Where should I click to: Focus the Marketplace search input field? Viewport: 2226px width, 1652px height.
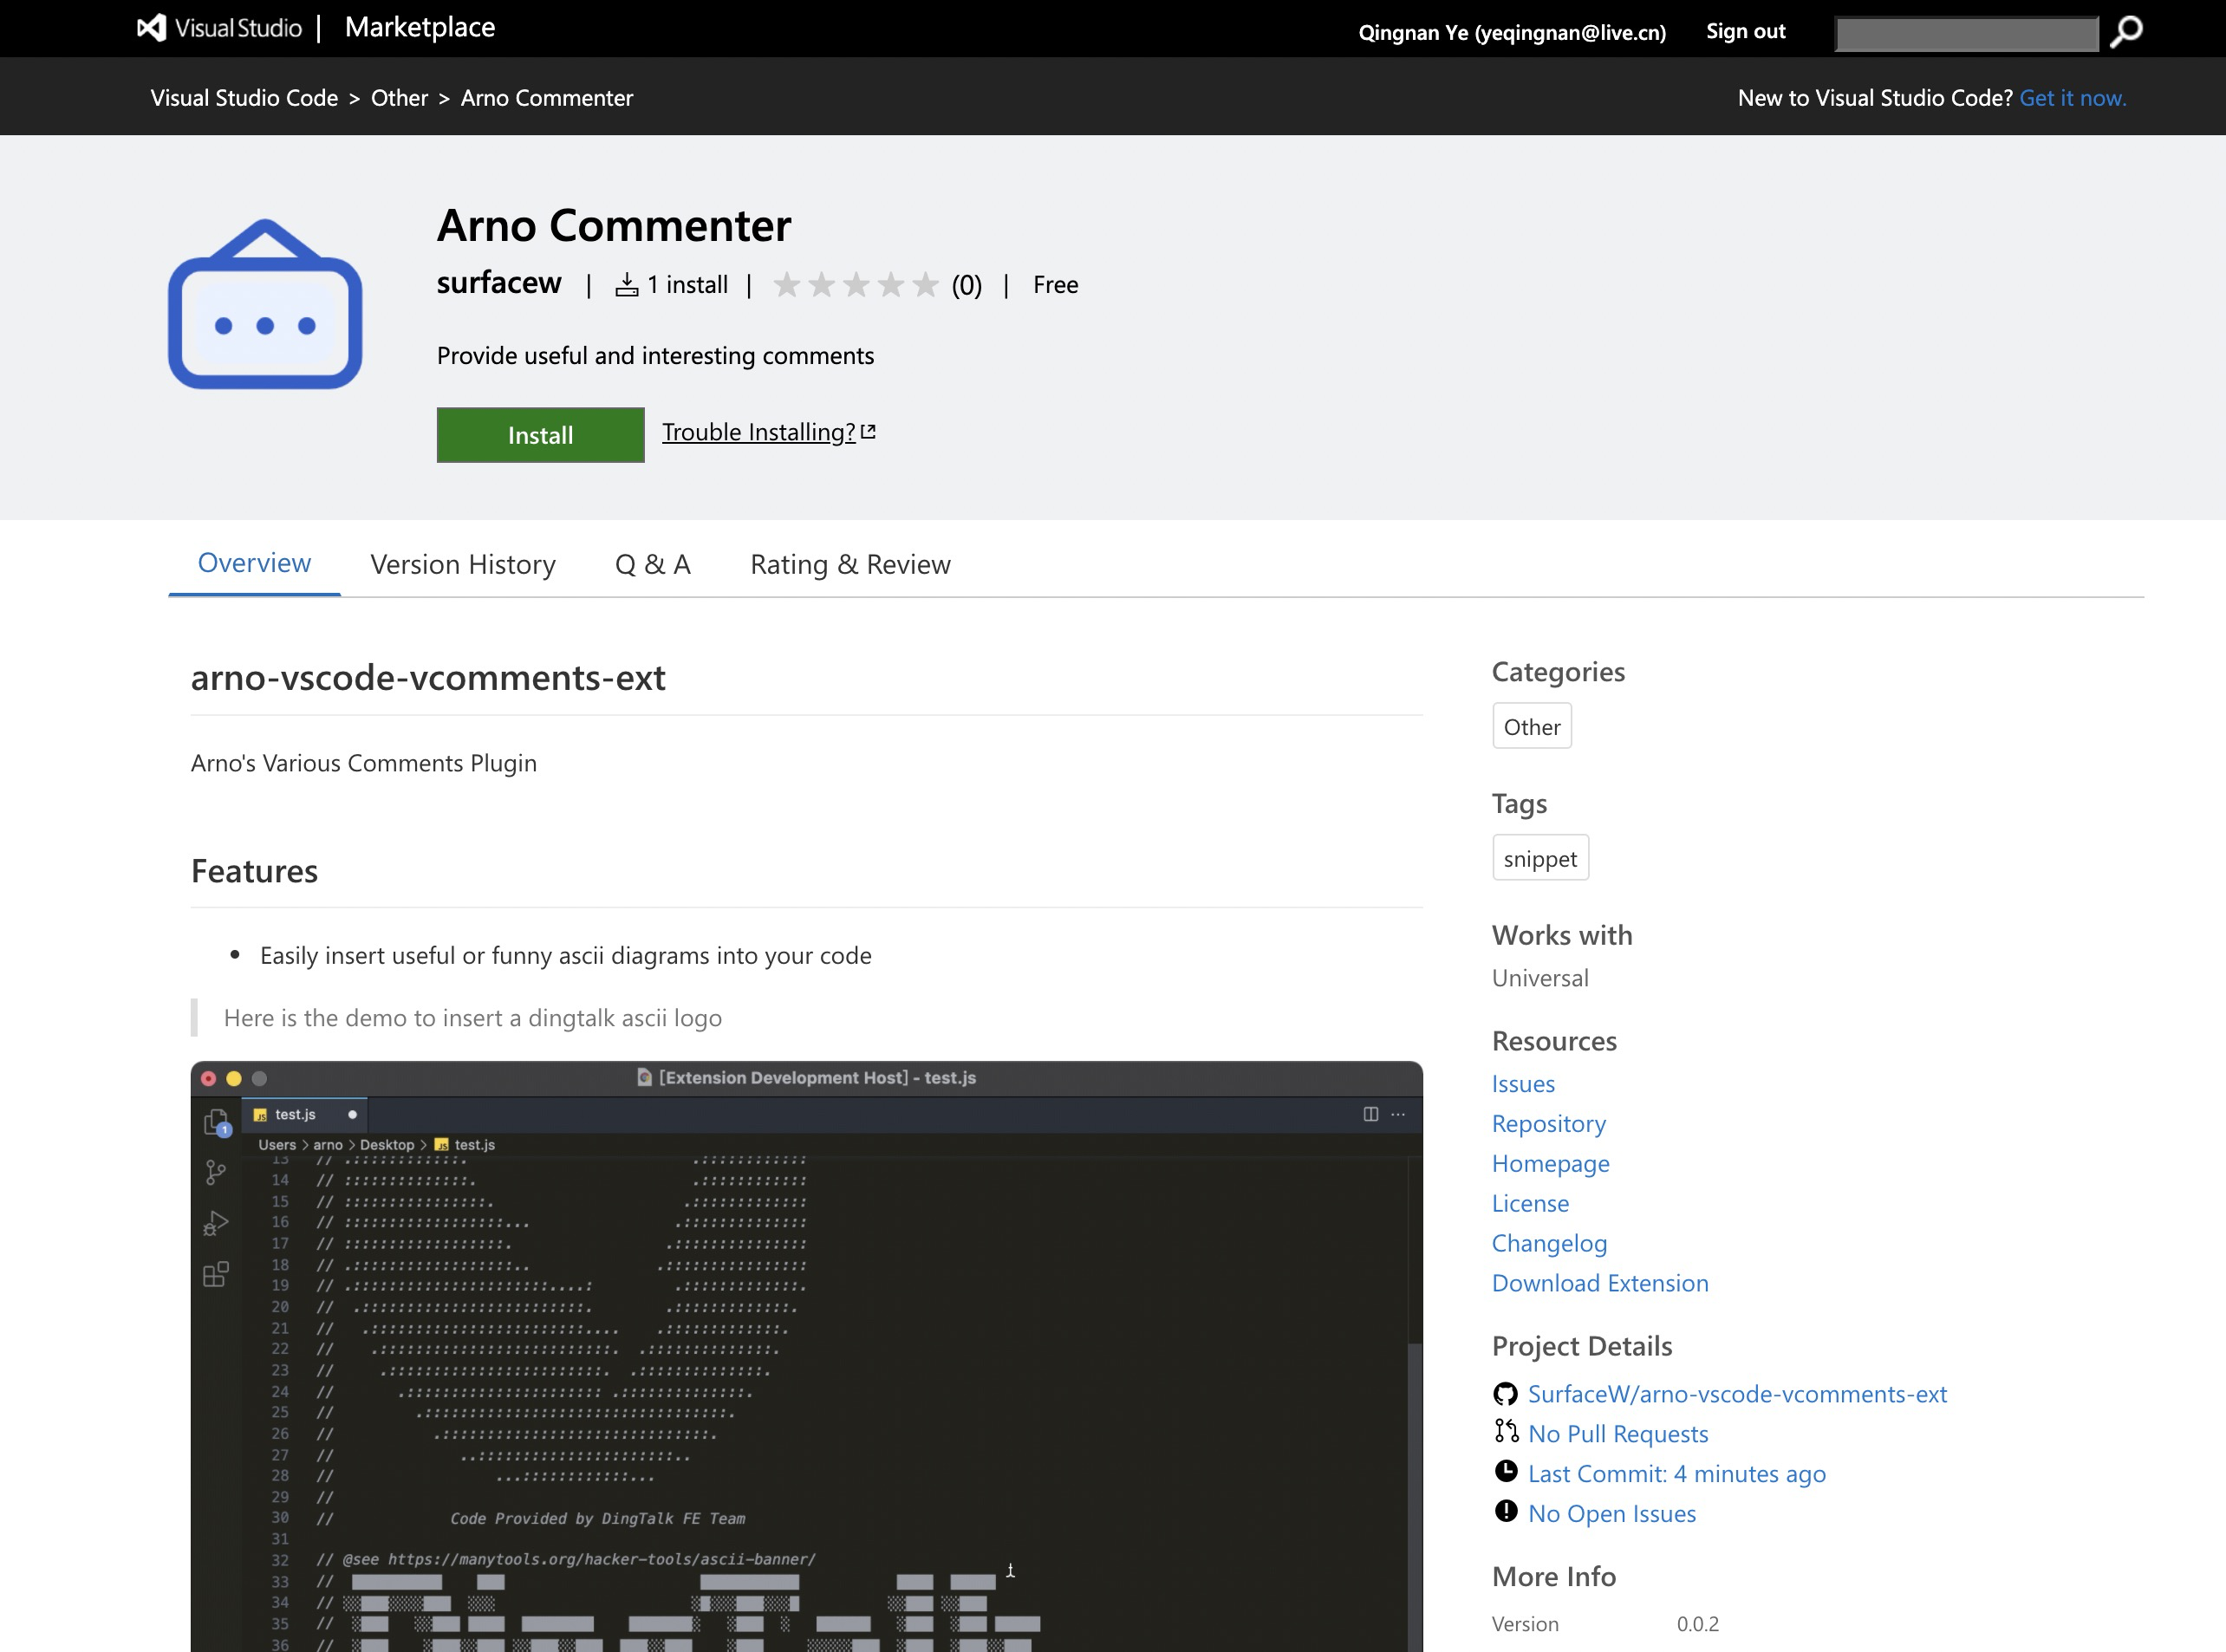(x=1966, y=33)
